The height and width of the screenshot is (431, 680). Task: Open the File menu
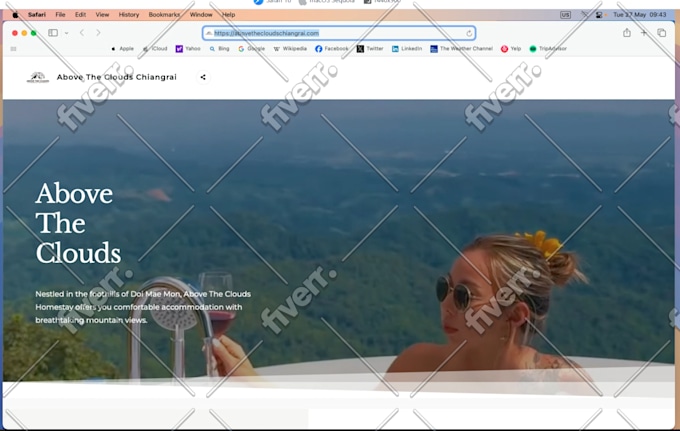click(60, 15)
